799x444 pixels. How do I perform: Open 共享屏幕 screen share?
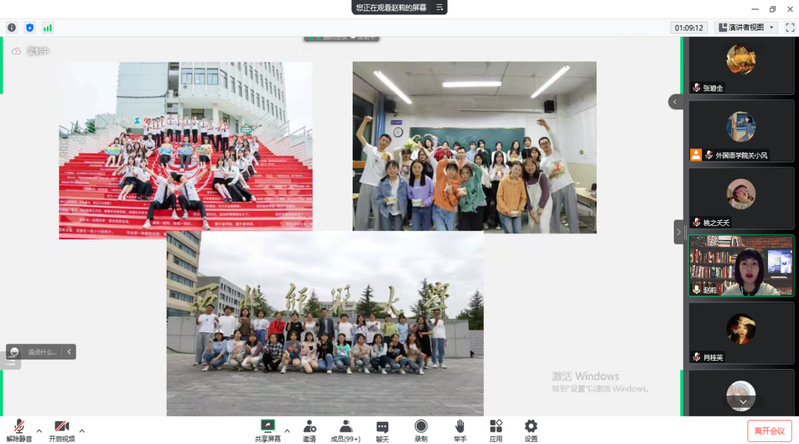coord(267,429)
